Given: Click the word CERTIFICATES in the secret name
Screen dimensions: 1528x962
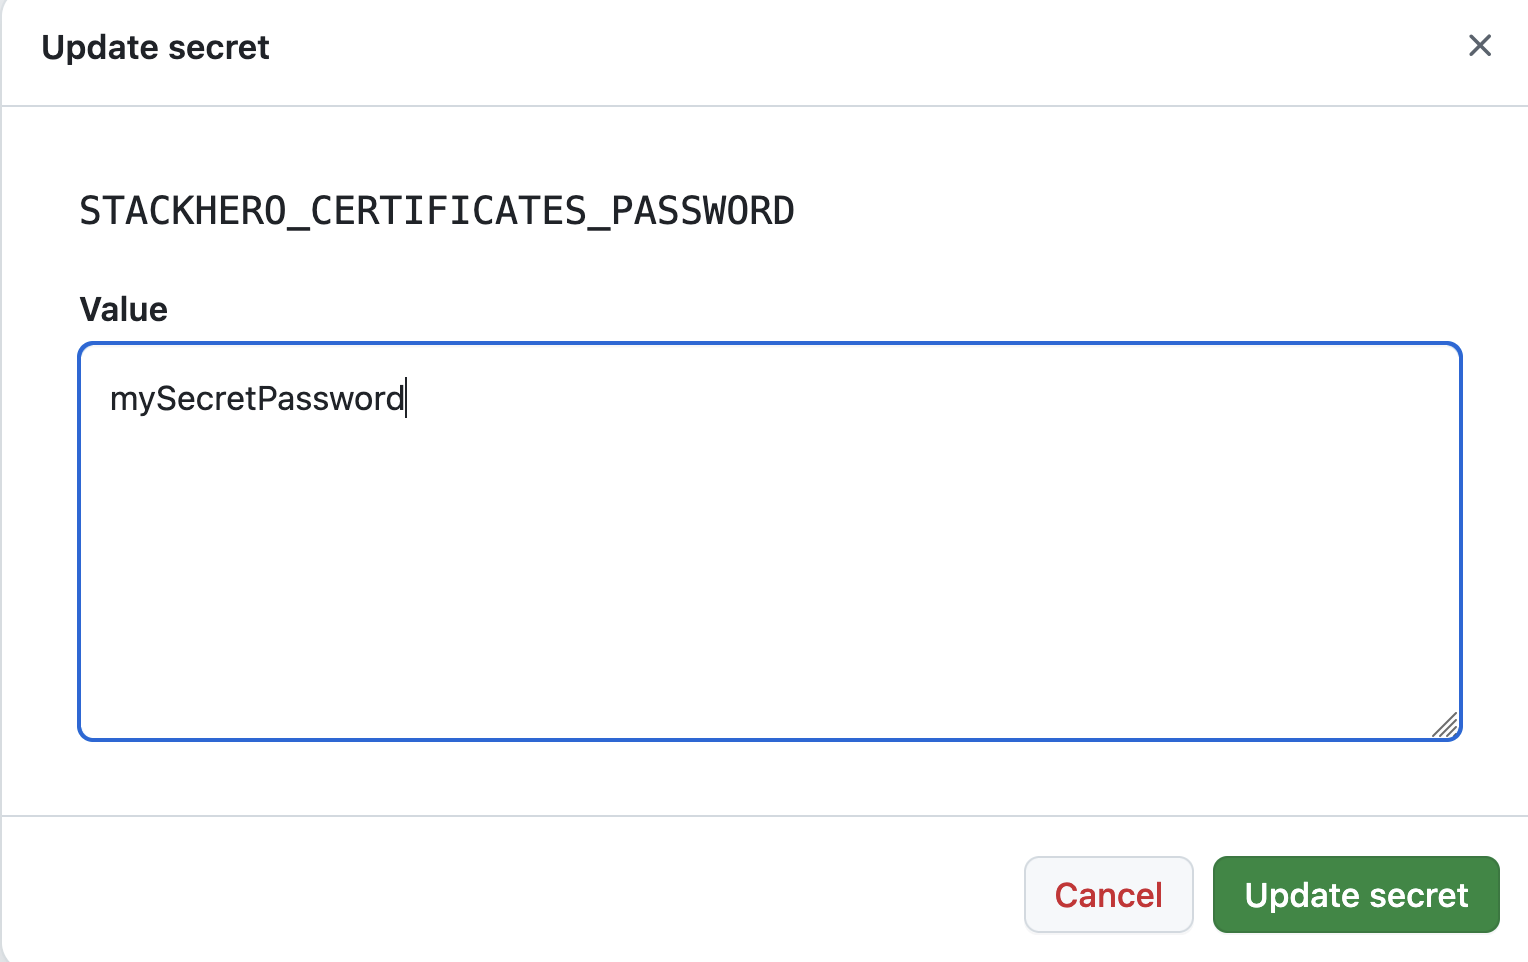Looking at the screenshot, I should tap(448, 211).
